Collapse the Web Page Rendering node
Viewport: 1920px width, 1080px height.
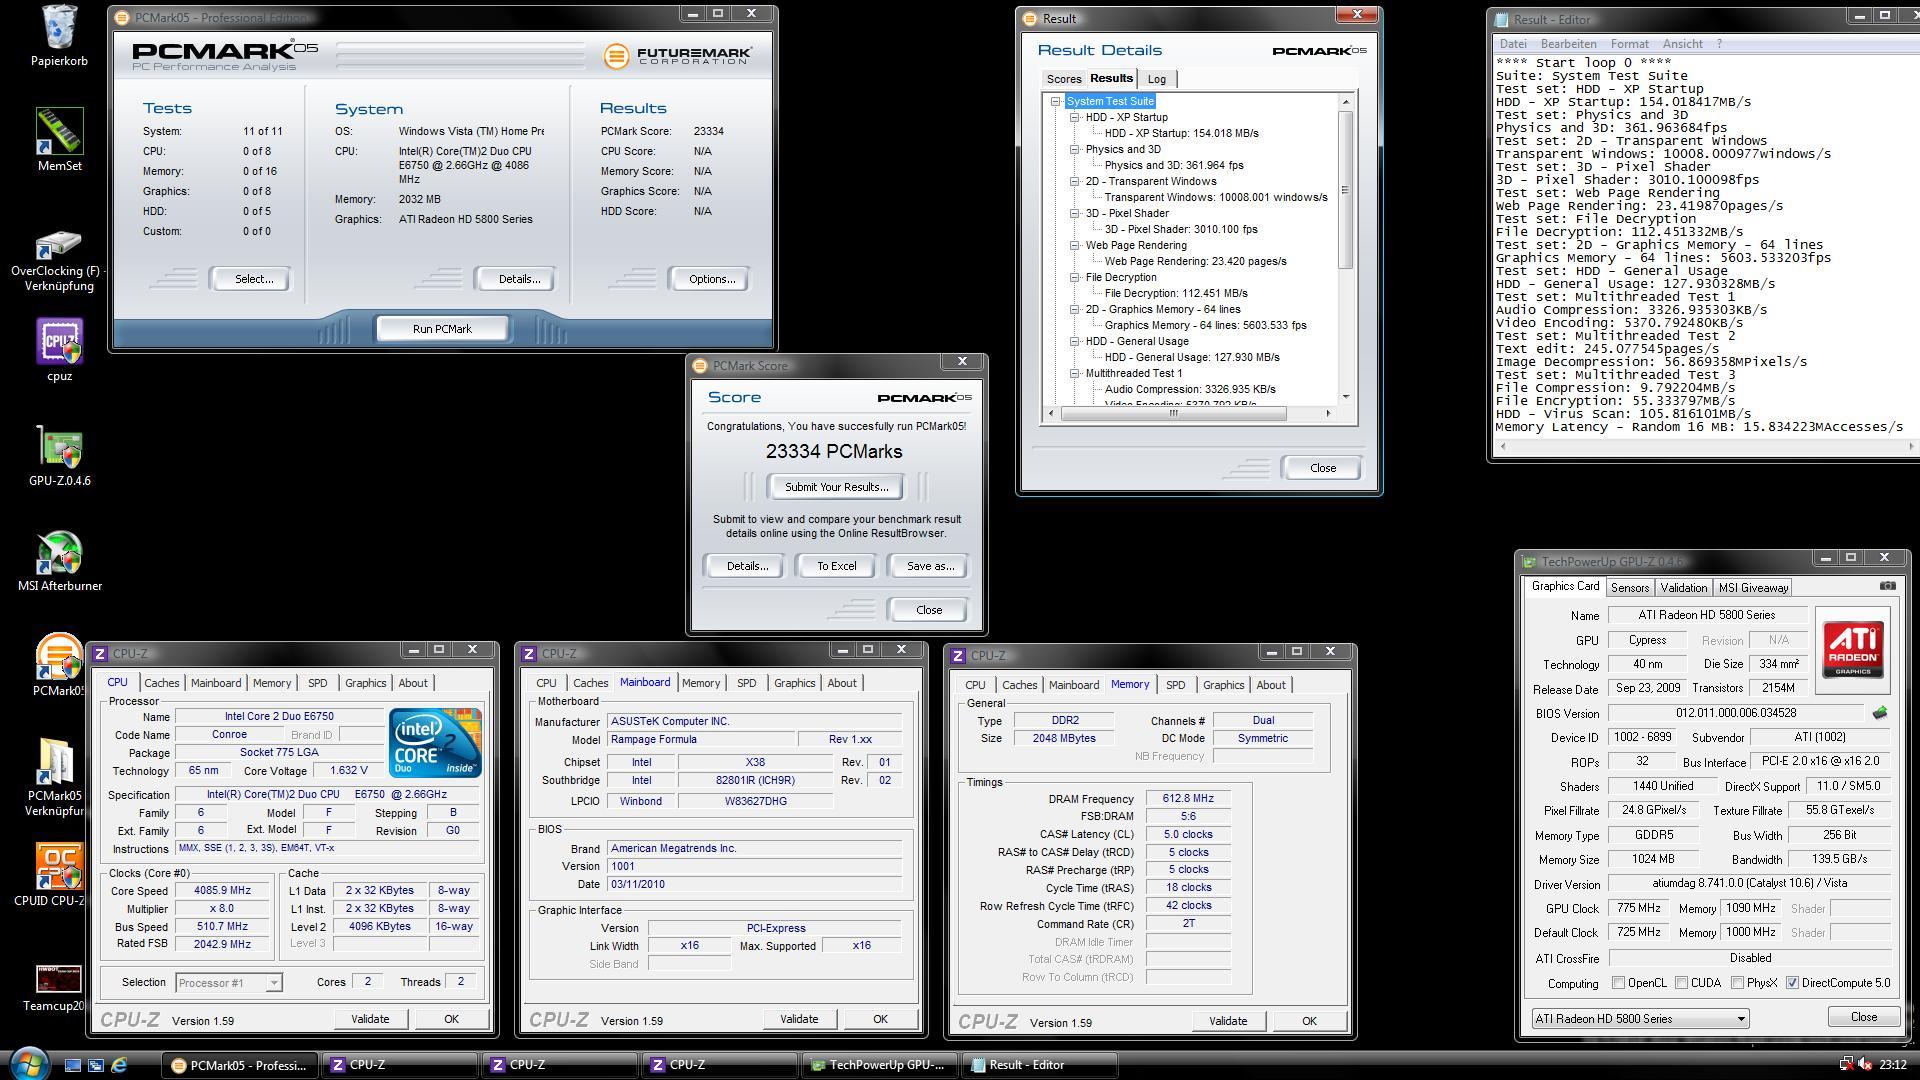(x=1074, y=245)
